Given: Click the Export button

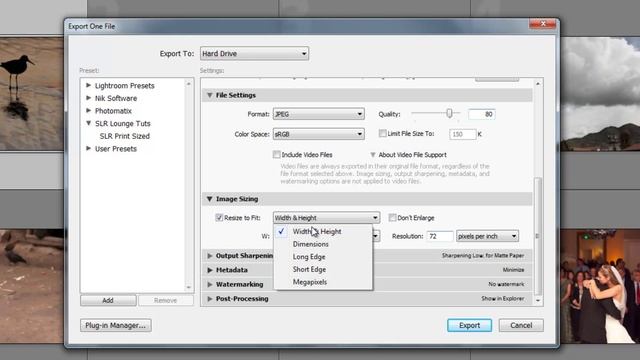Looking at the screenshot, I should [469, 325].
